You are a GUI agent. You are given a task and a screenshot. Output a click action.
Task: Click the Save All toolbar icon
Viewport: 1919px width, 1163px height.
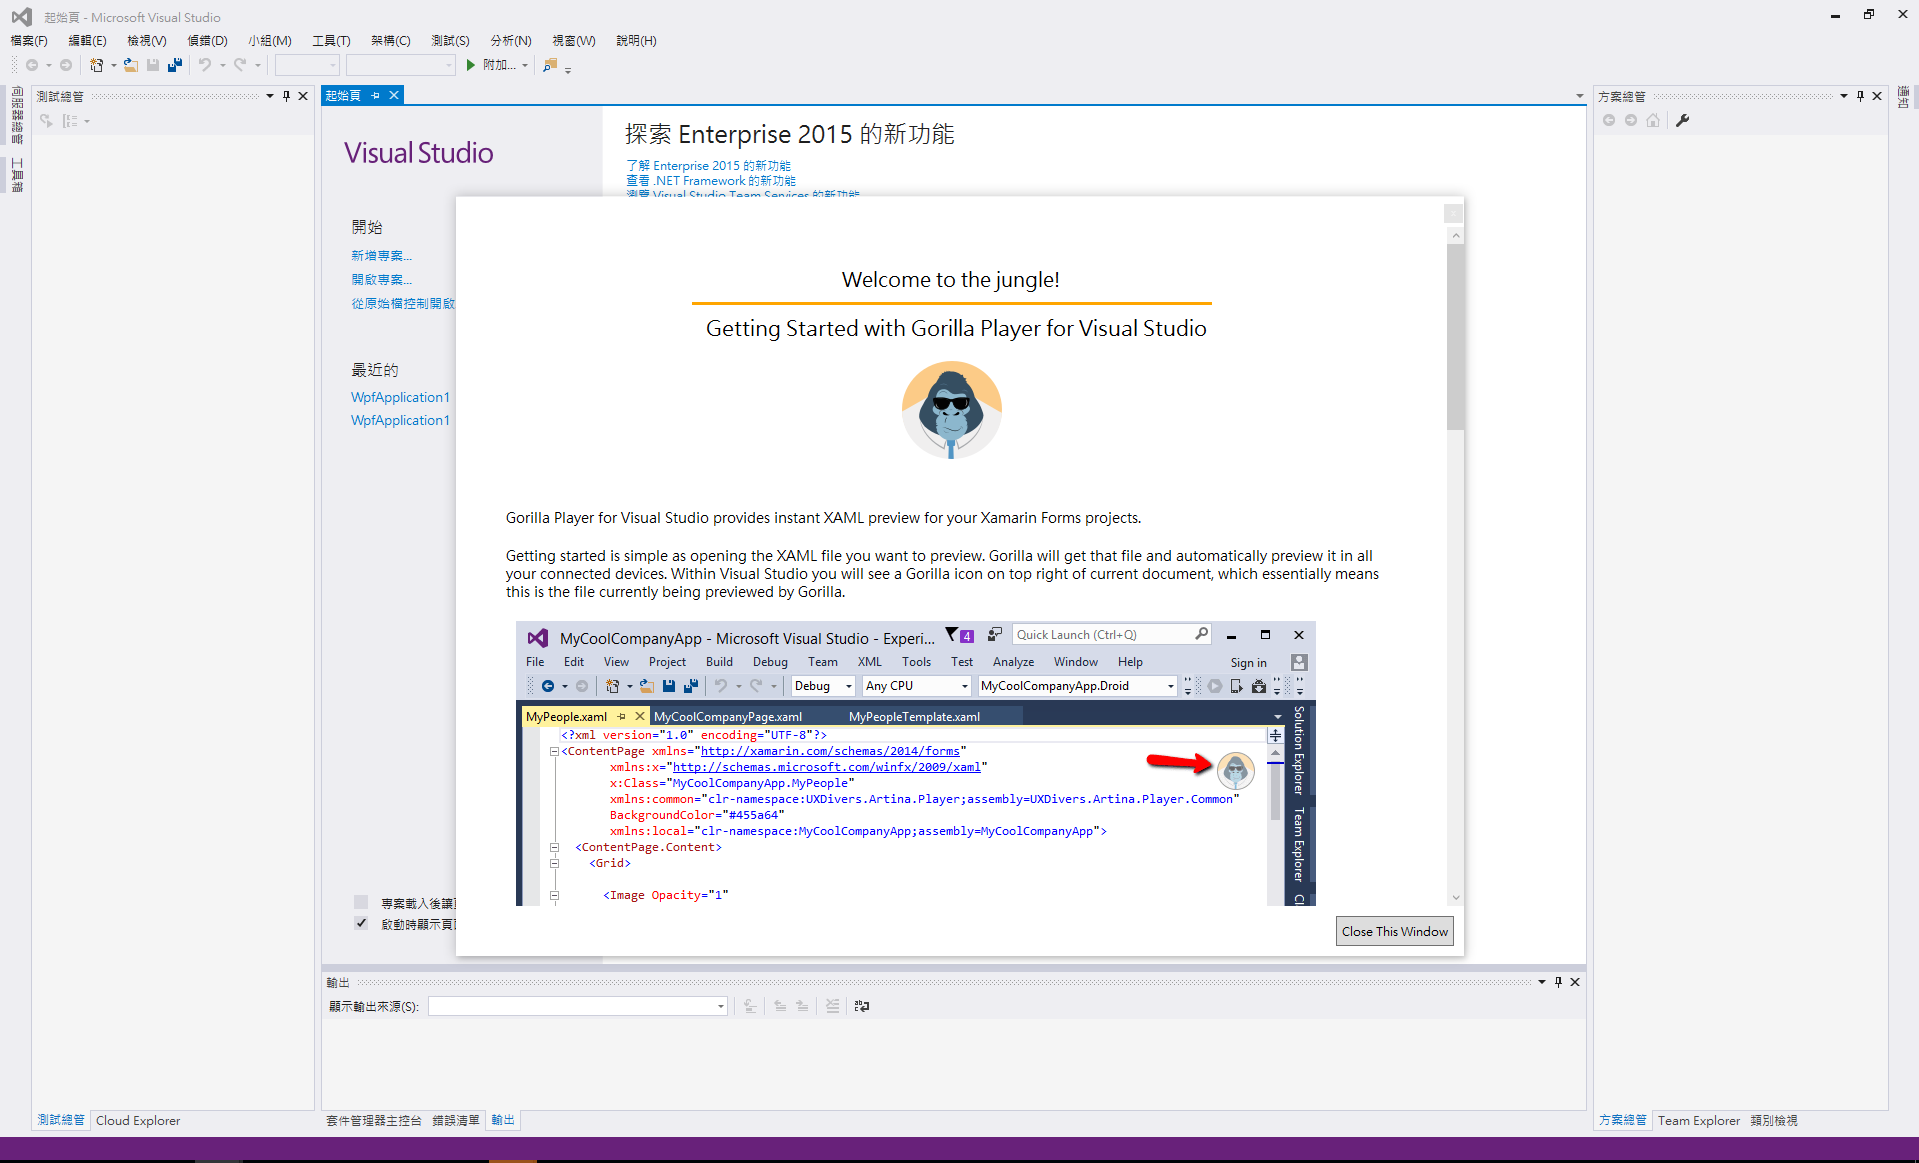click(x=174, y=65)
